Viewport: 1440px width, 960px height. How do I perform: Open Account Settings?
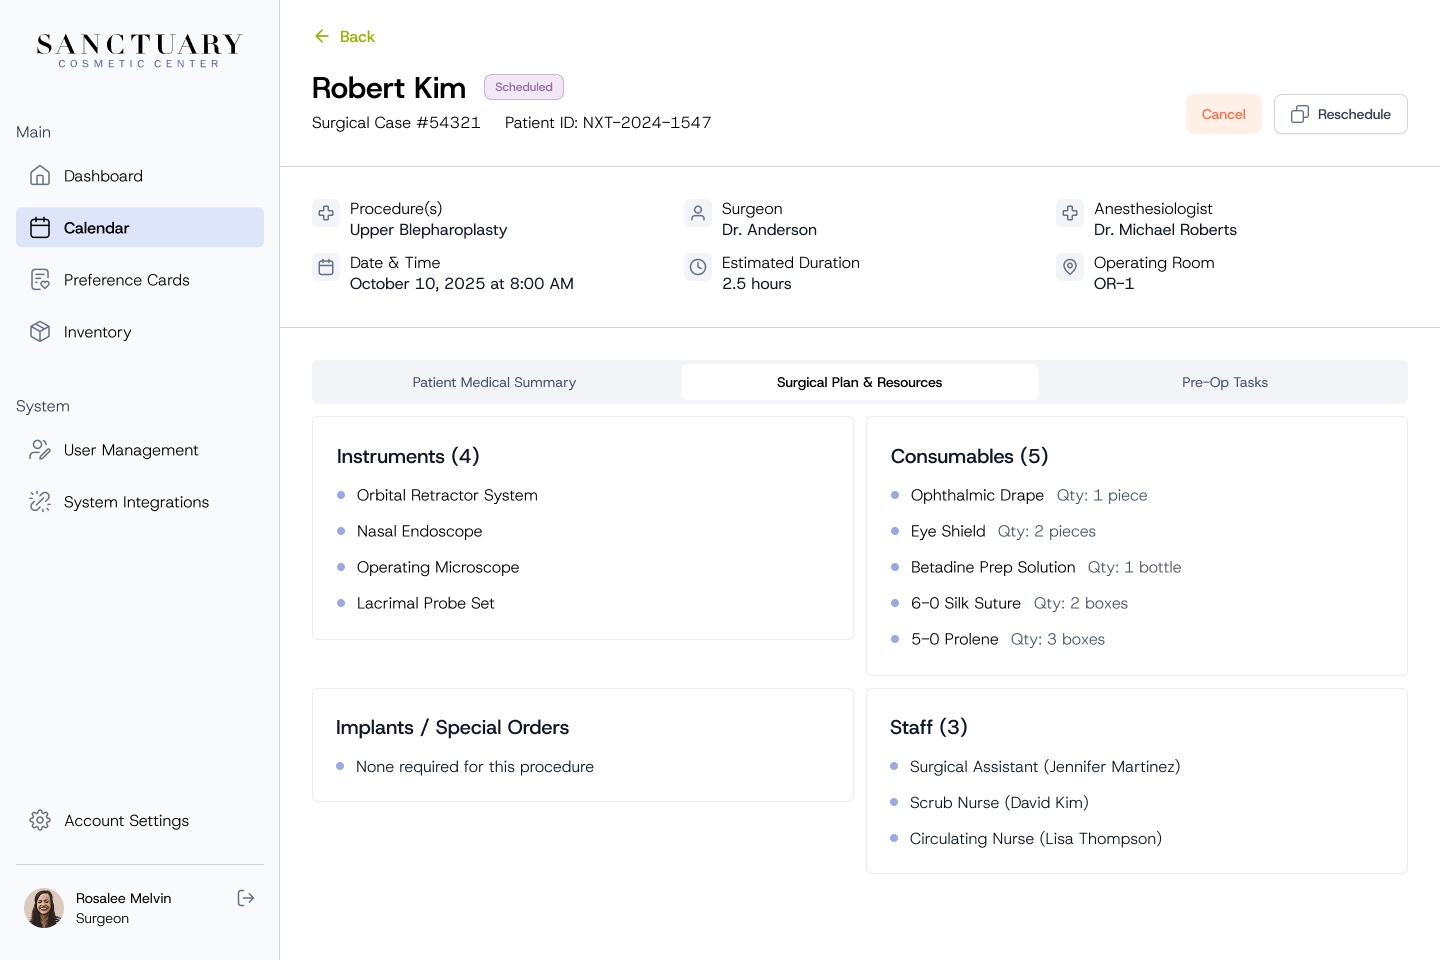click(140, 820)
